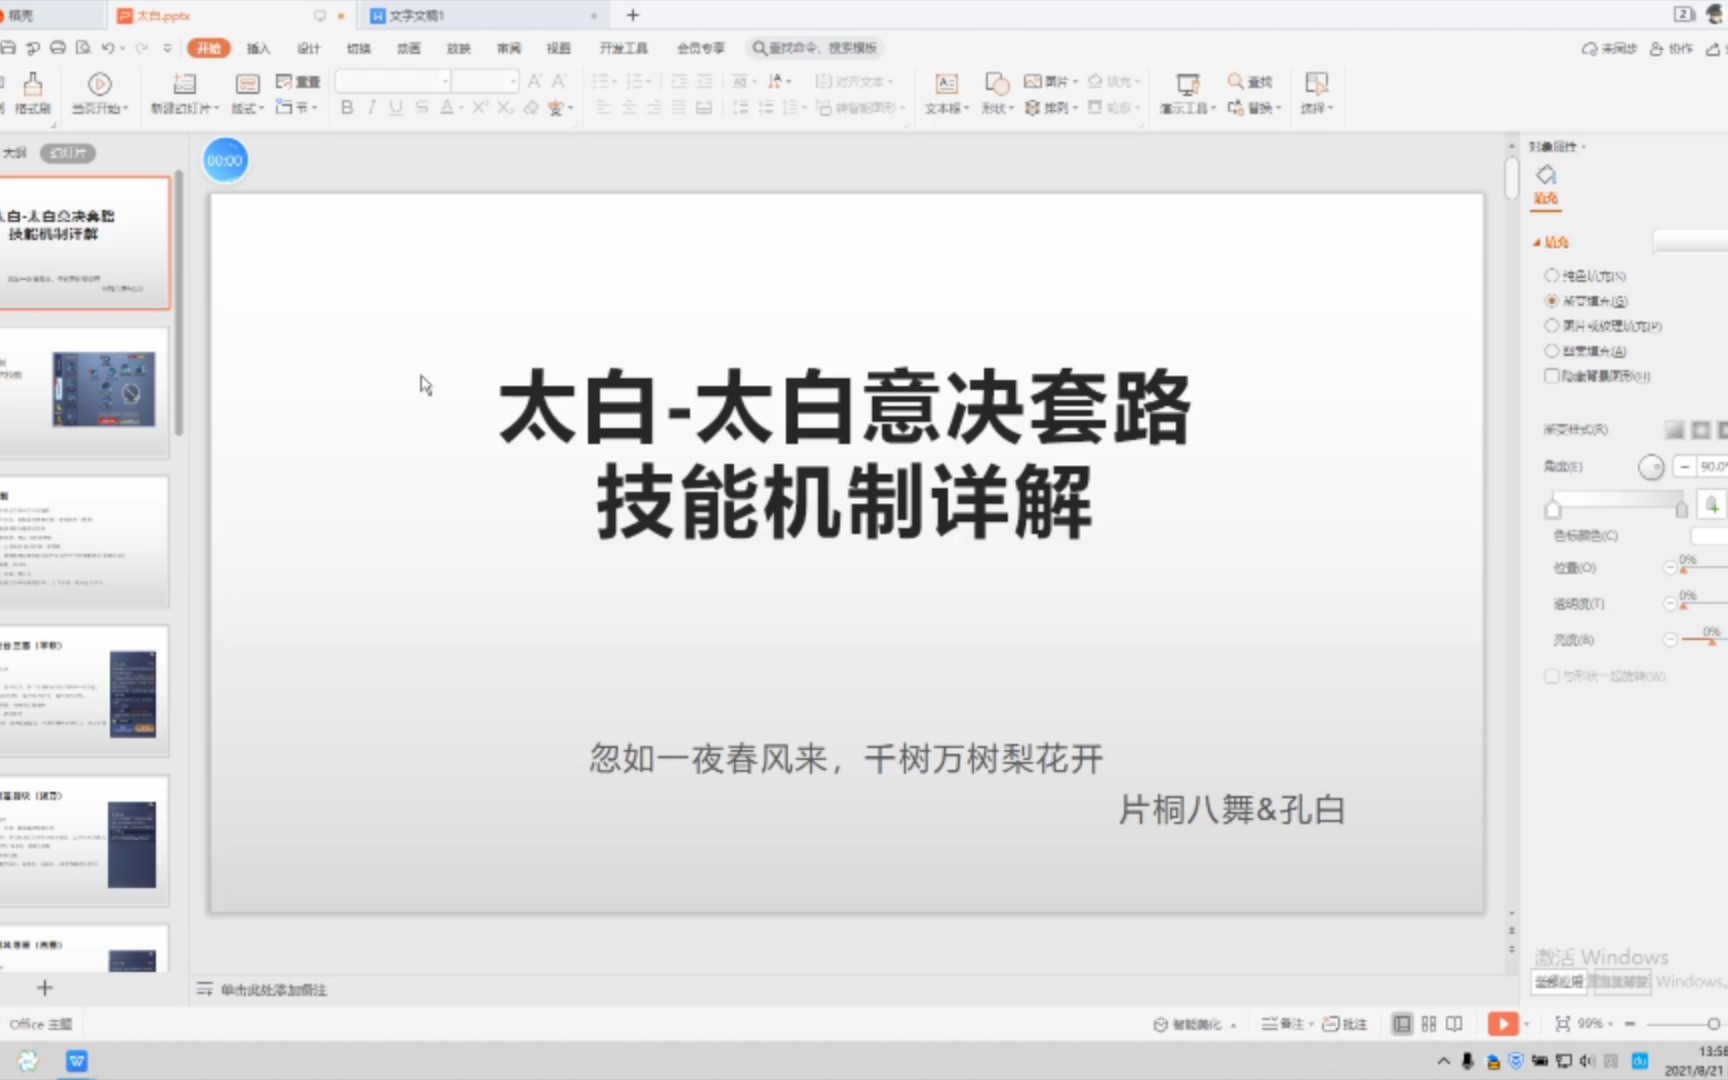1728x1080 pixels.
Task: Open the Developer Tools (开发工具) tab
Action: tap(623, 48)
